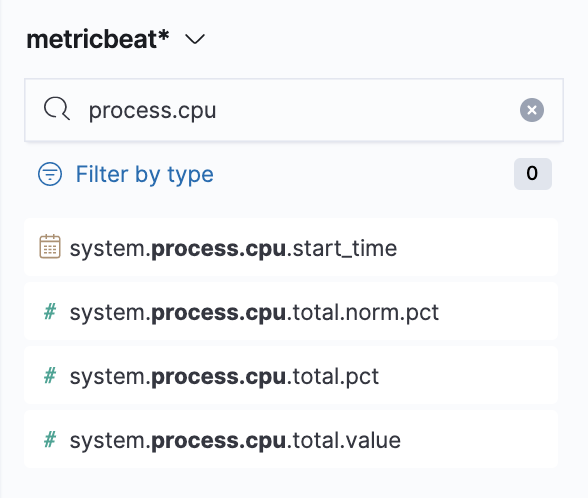Click the total.value field row's right side

pyautogui.click(x=480, y=439)
